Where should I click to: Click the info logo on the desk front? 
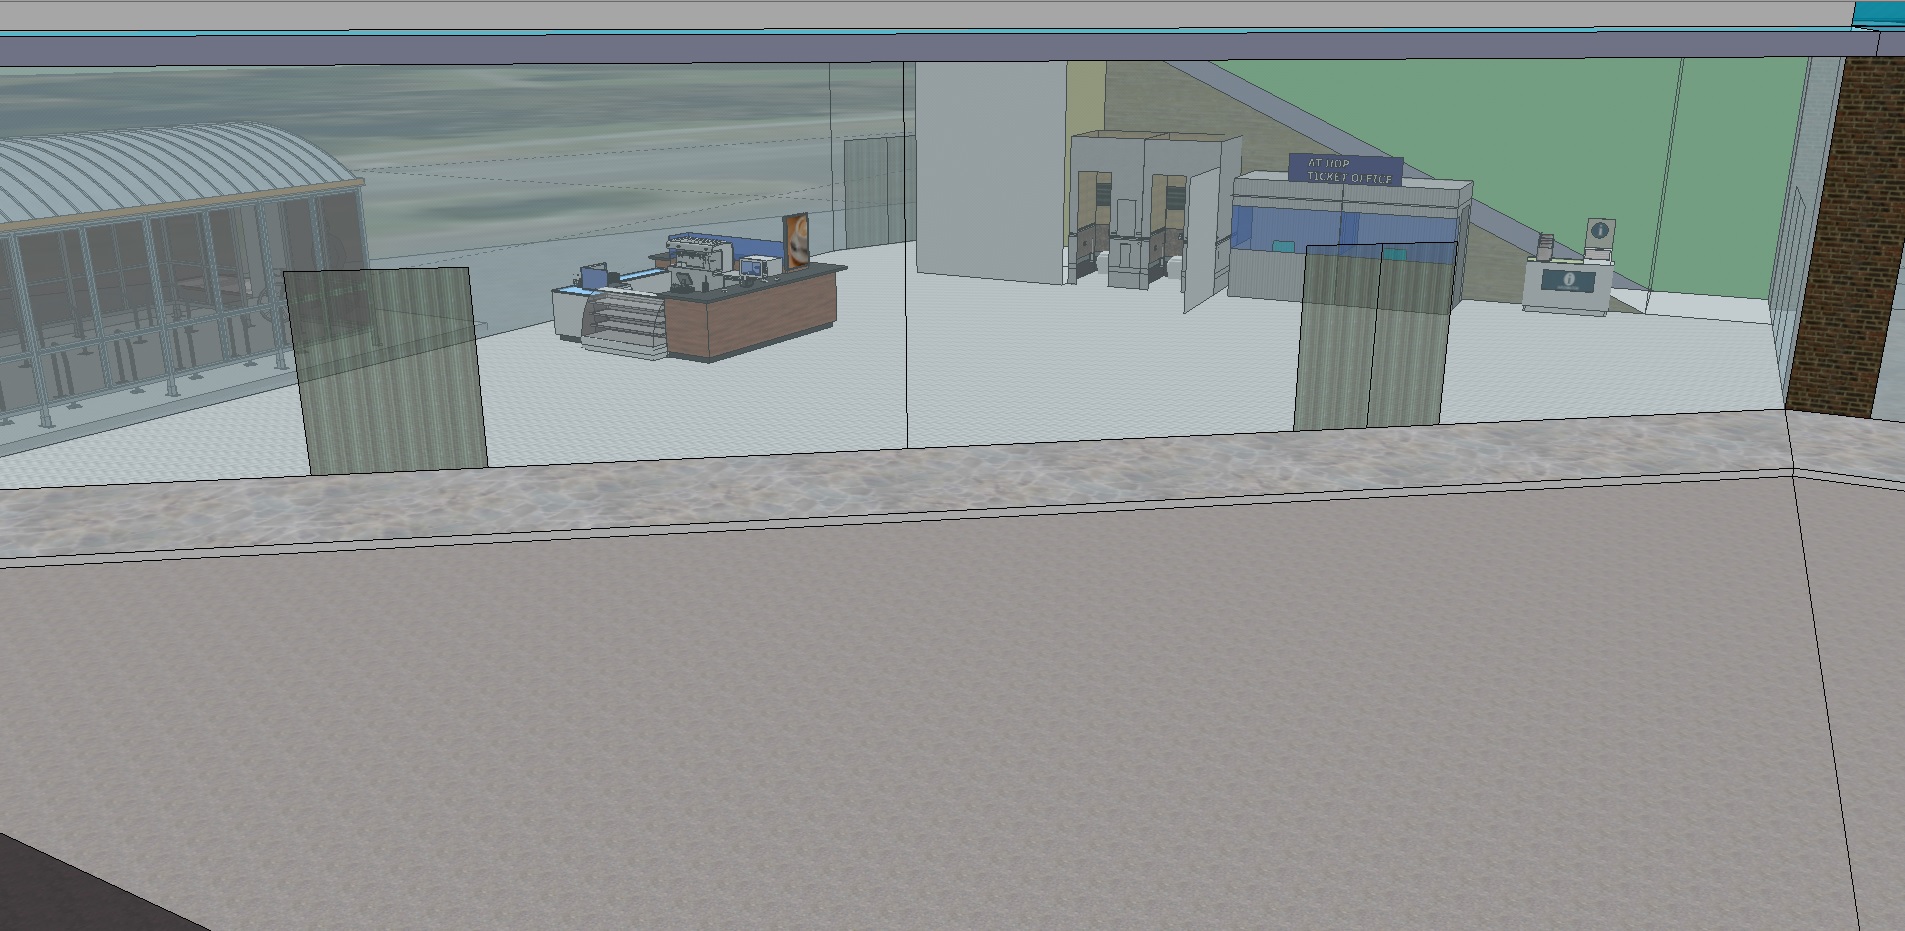click(x=1567, y=281)
